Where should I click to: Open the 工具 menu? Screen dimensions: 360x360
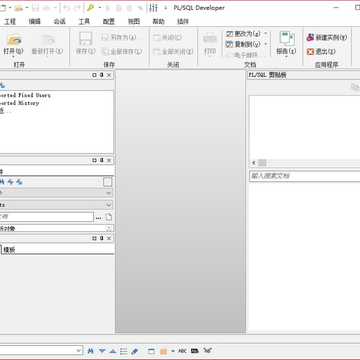[x=84, y=22]
